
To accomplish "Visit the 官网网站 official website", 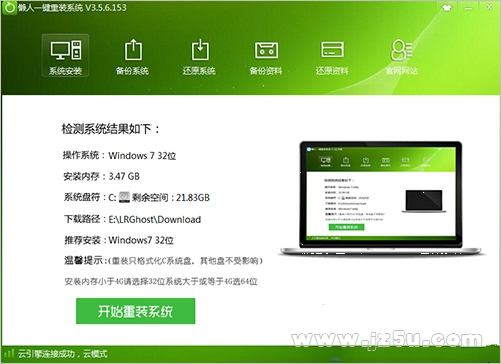I will (x=401, y=56).
